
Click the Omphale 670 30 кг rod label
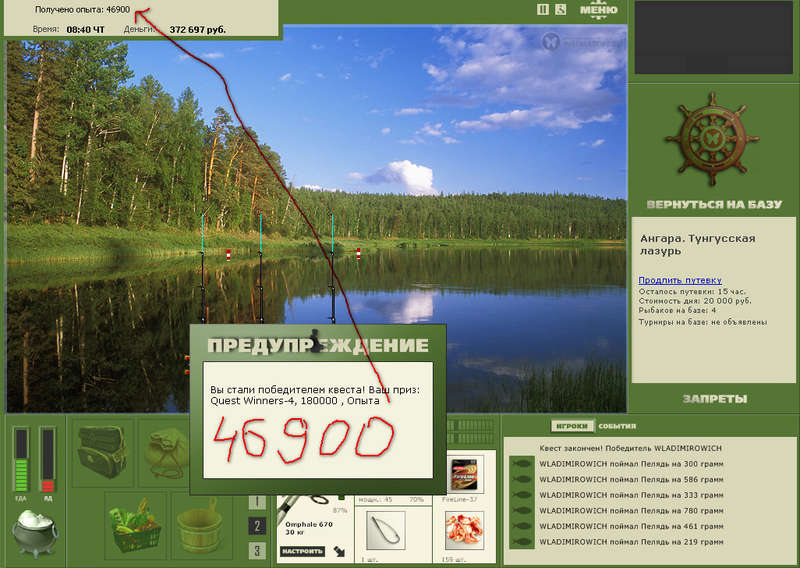[x=309, y=529]
